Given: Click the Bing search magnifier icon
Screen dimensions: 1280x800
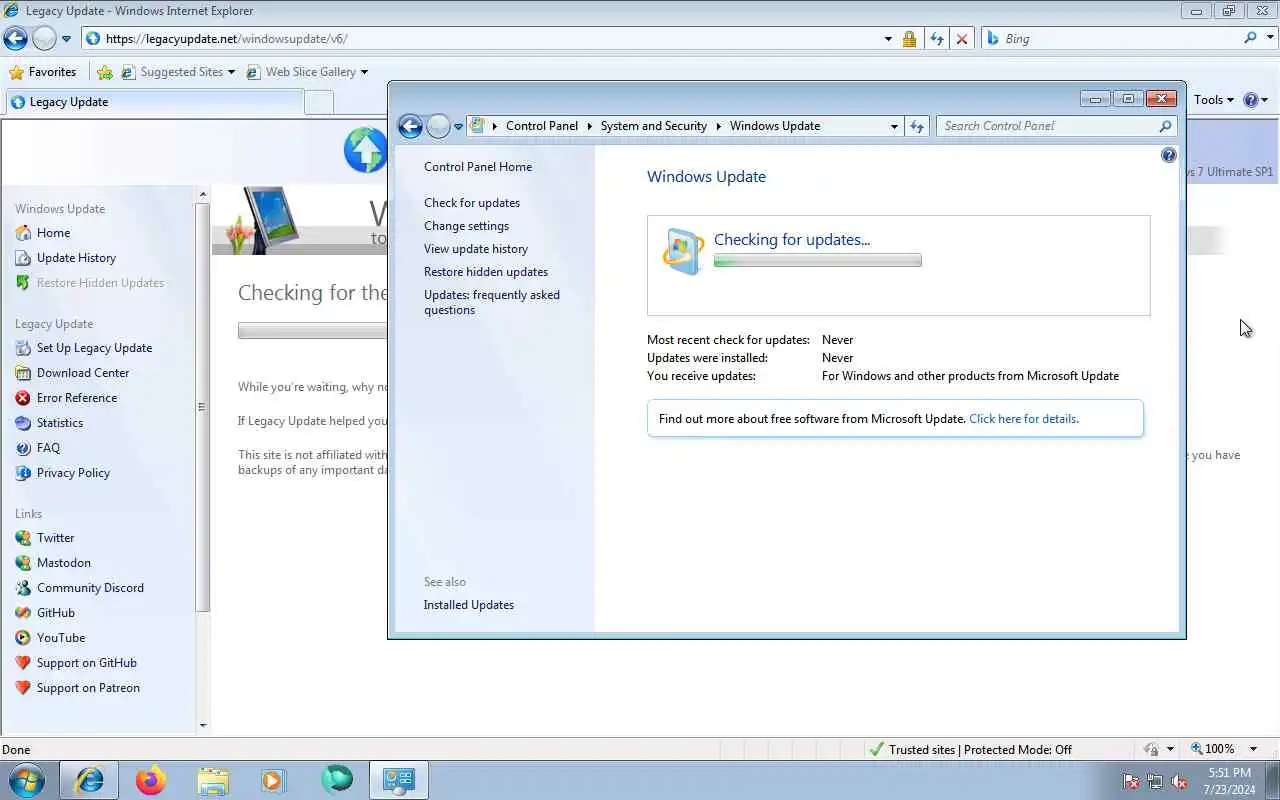Looking at the screenshot, I should (1251, 38).
